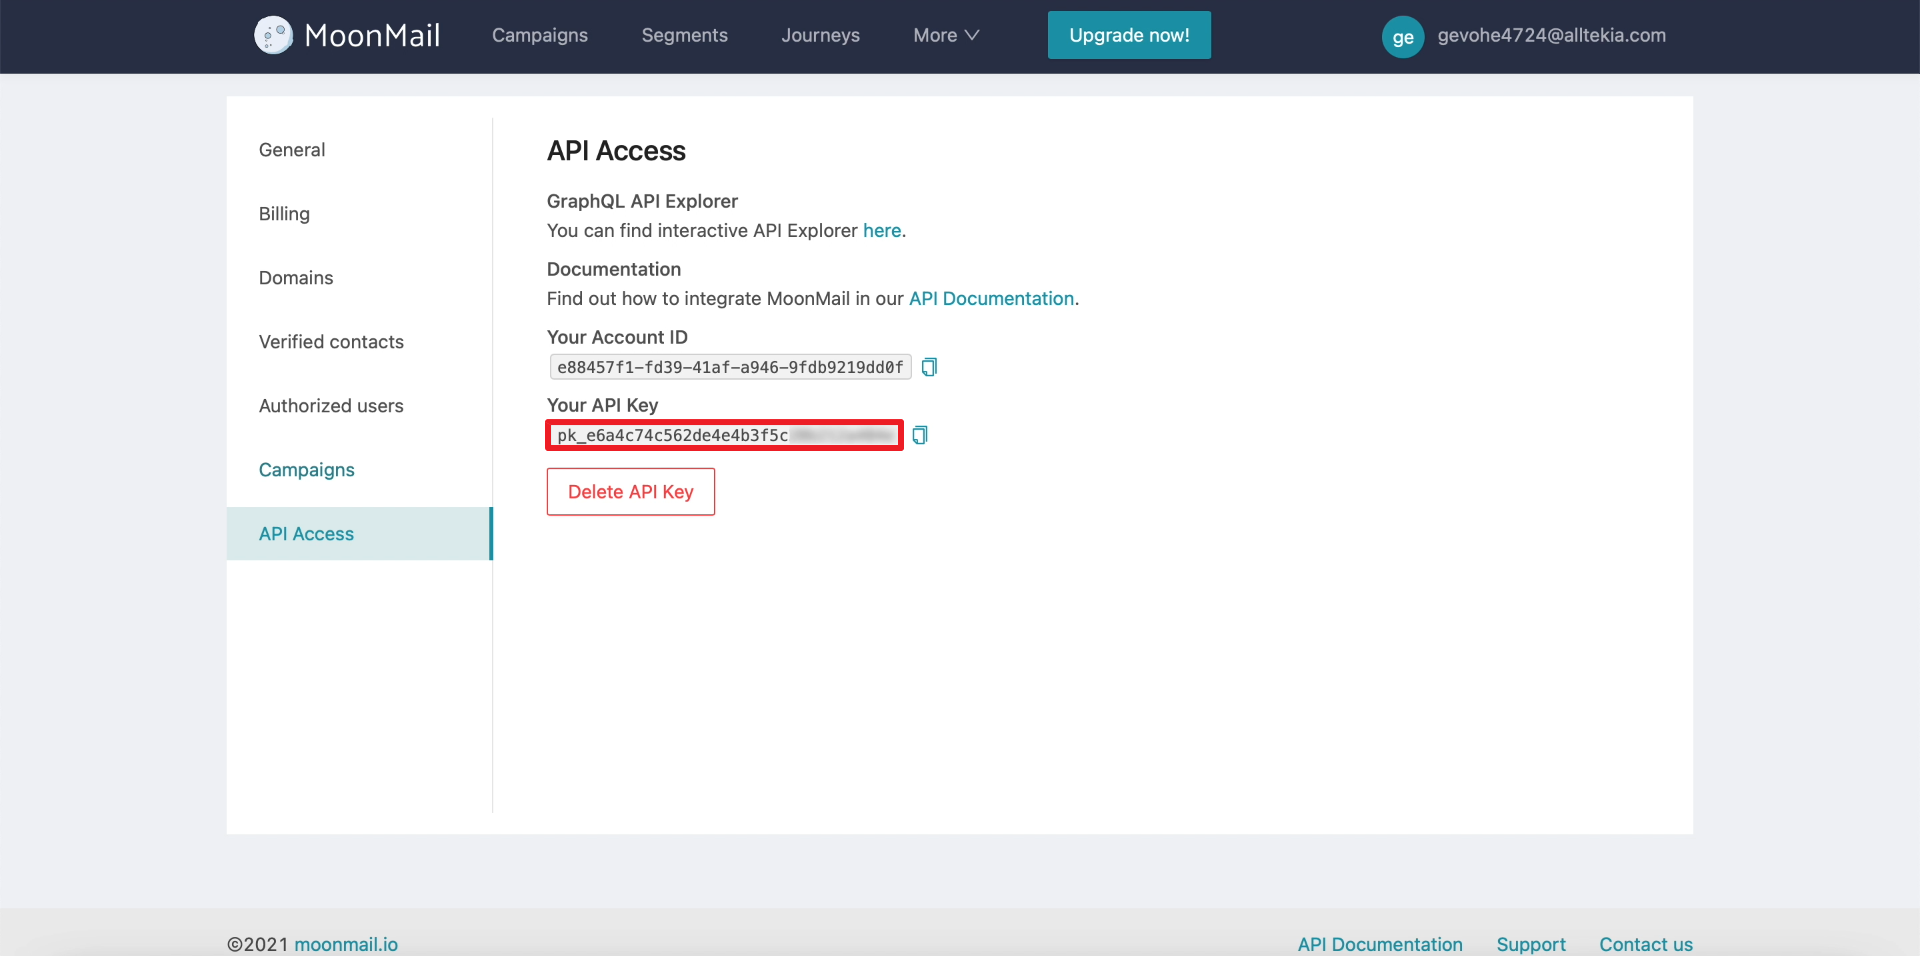Click the MoonMail brand name text
Viewport: 1920px width, 956px height.
(x=372, y=35)
